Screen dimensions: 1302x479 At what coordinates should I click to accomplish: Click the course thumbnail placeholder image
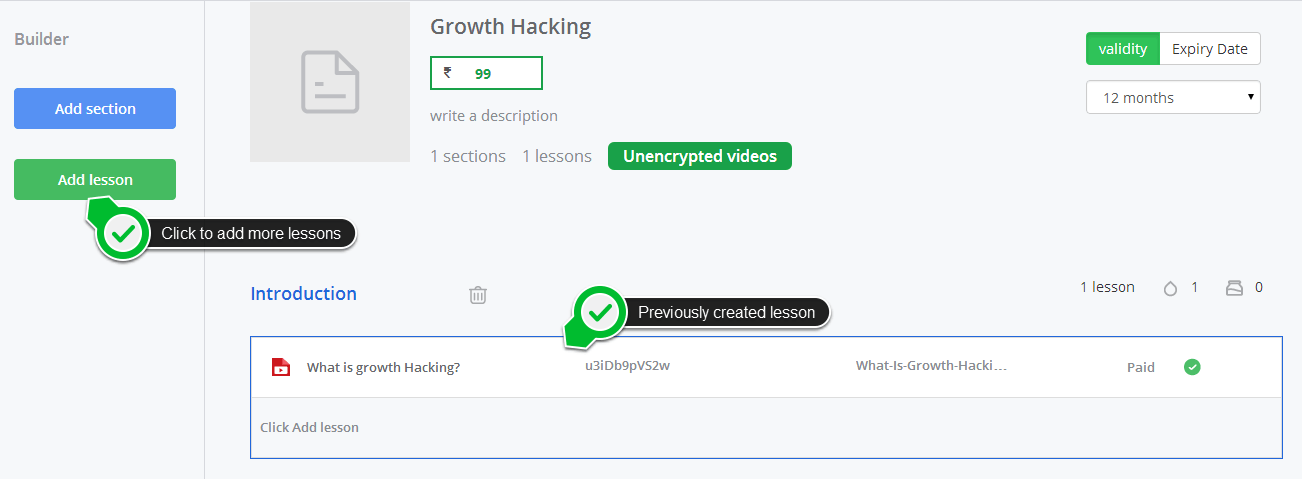(330, 82)
